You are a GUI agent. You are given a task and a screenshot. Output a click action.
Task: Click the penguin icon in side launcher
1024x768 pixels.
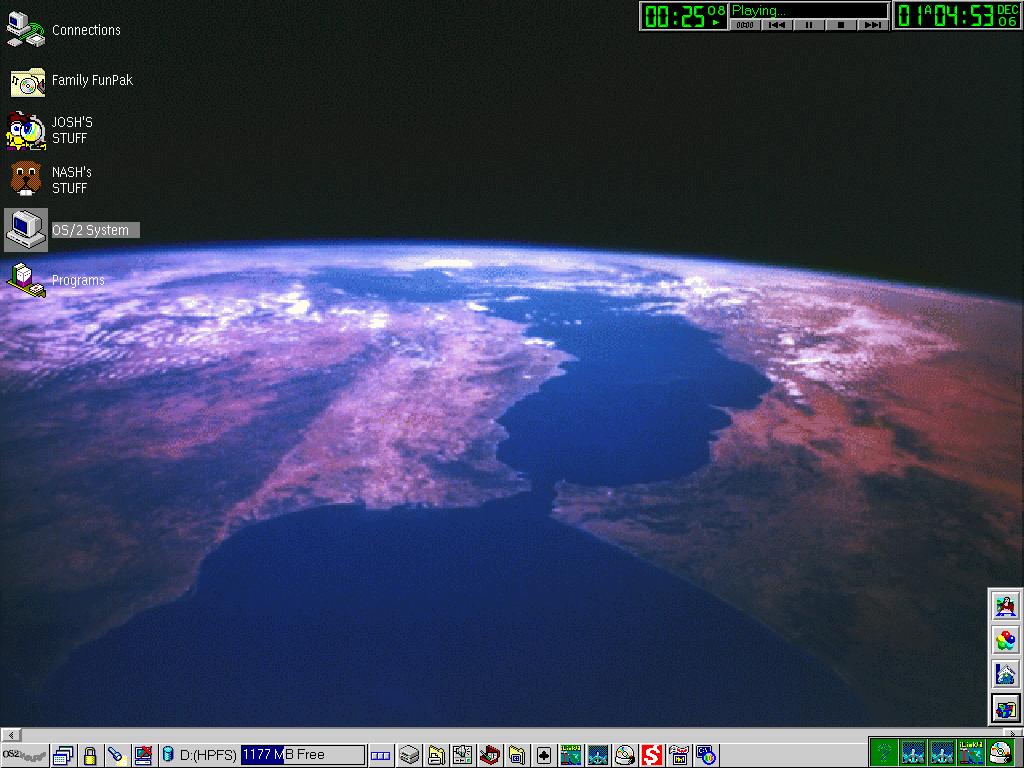[1006, 606]
